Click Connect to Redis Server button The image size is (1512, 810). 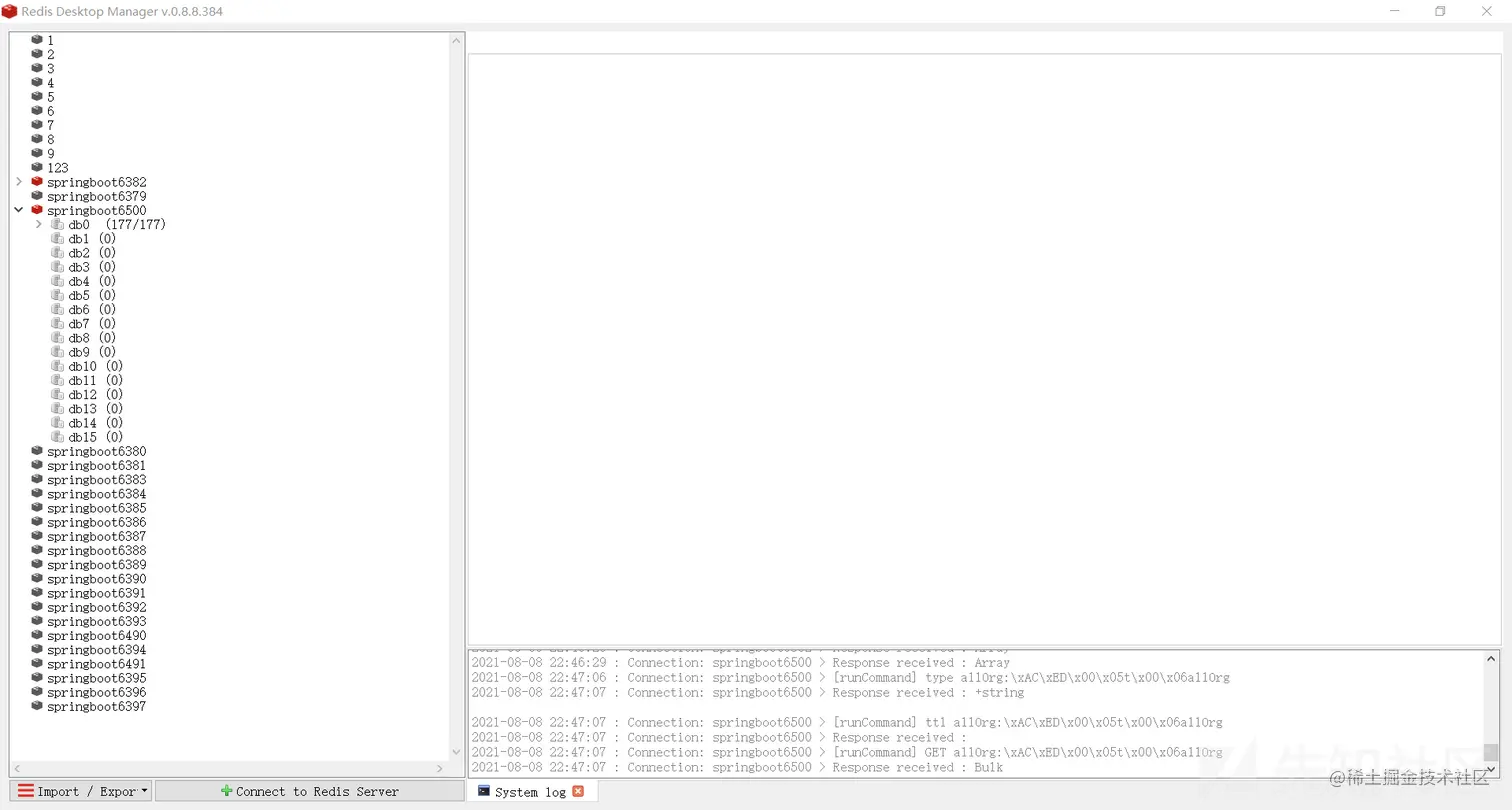[310, 791]
